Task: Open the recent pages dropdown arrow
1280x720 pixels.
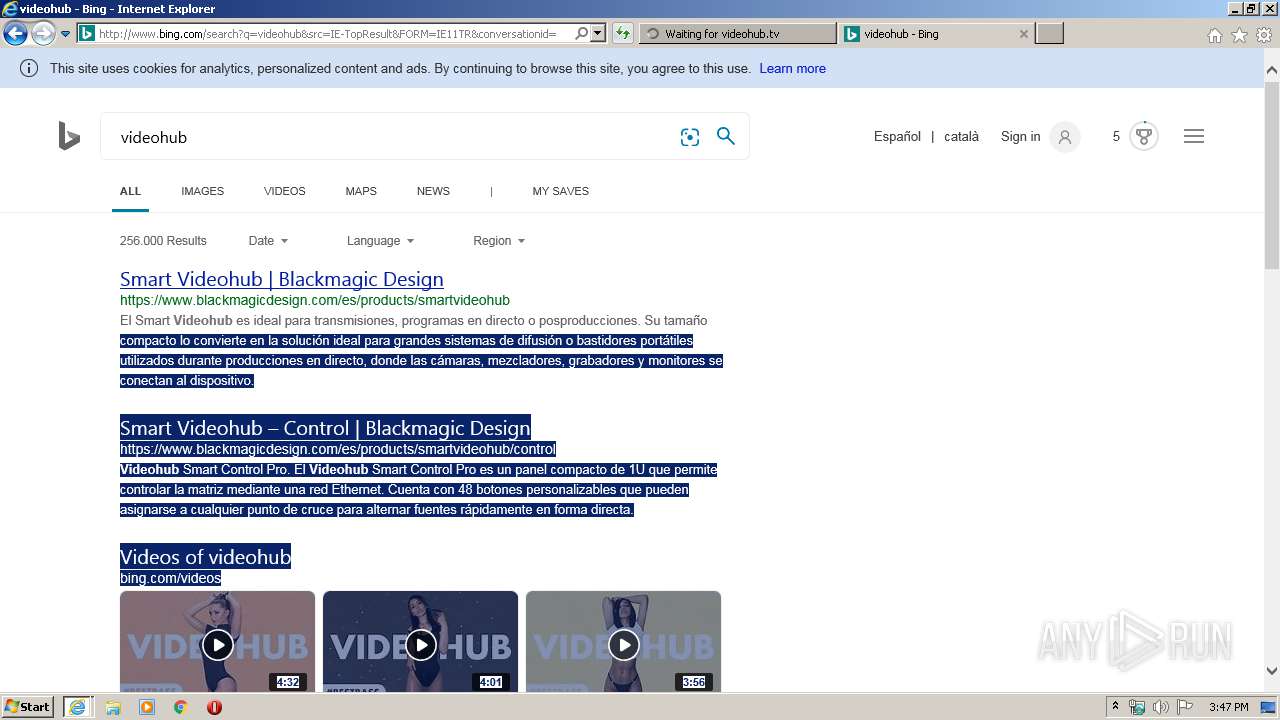Action: [65, 34]
